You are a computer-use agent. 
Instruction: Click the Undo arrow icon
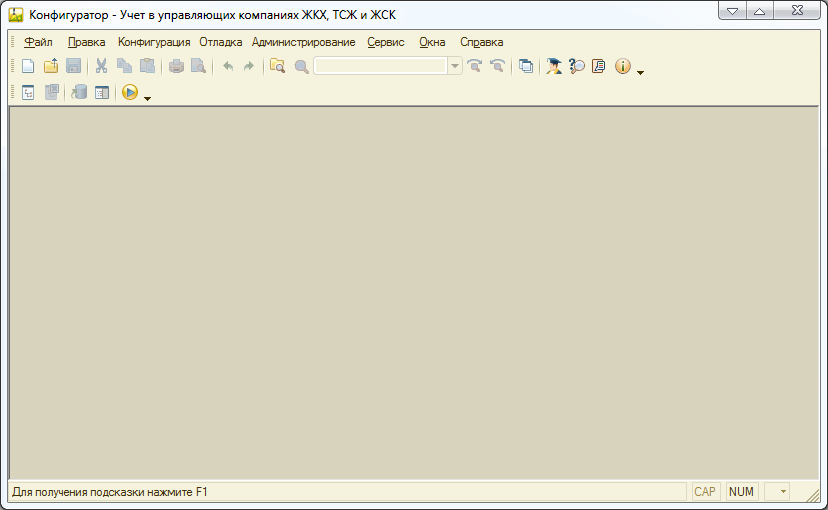tap(228, 66)
